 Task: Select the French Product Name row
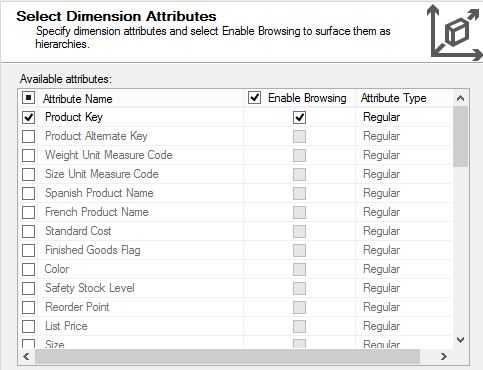pyautogui.click(x=235, y=212)
